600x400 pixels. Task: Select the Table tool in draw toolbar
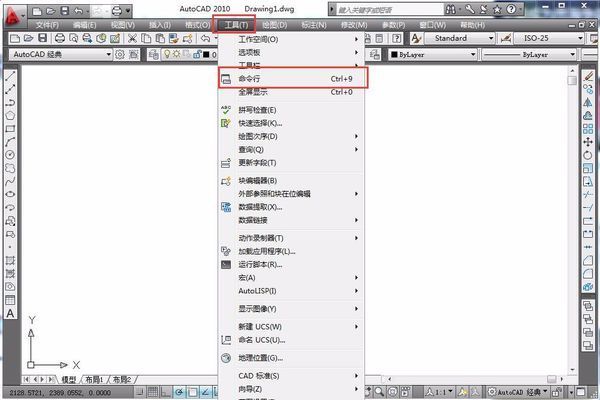coord(10,300)
